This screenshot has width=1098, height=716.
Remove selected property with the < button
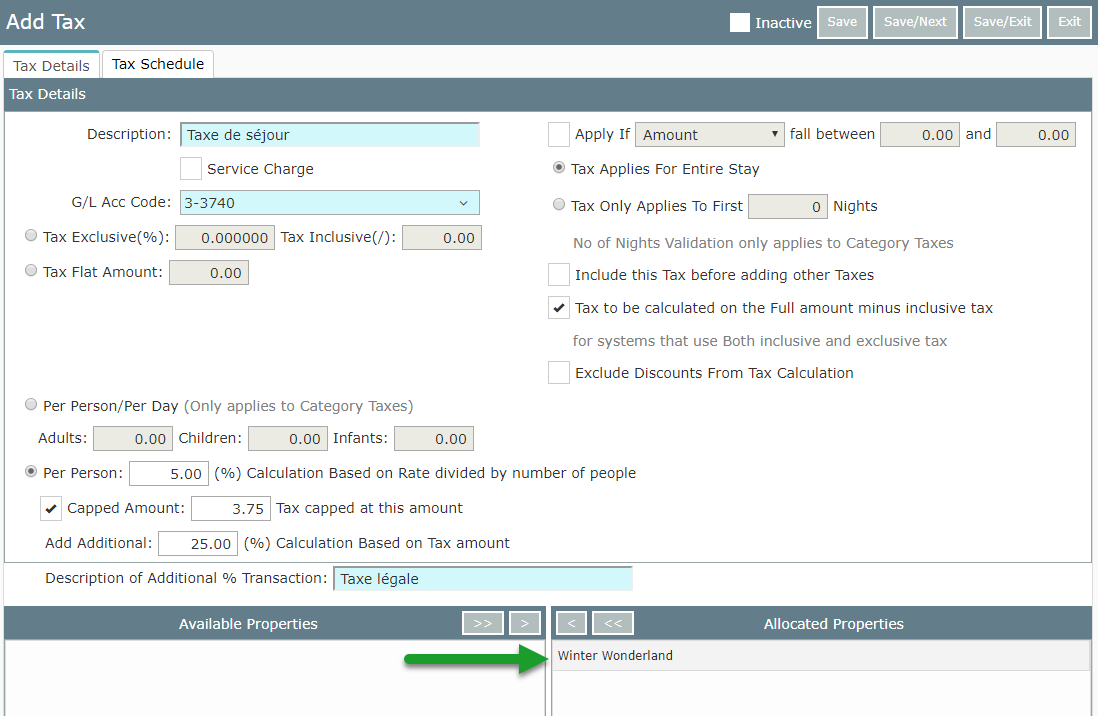pos(571,623)
